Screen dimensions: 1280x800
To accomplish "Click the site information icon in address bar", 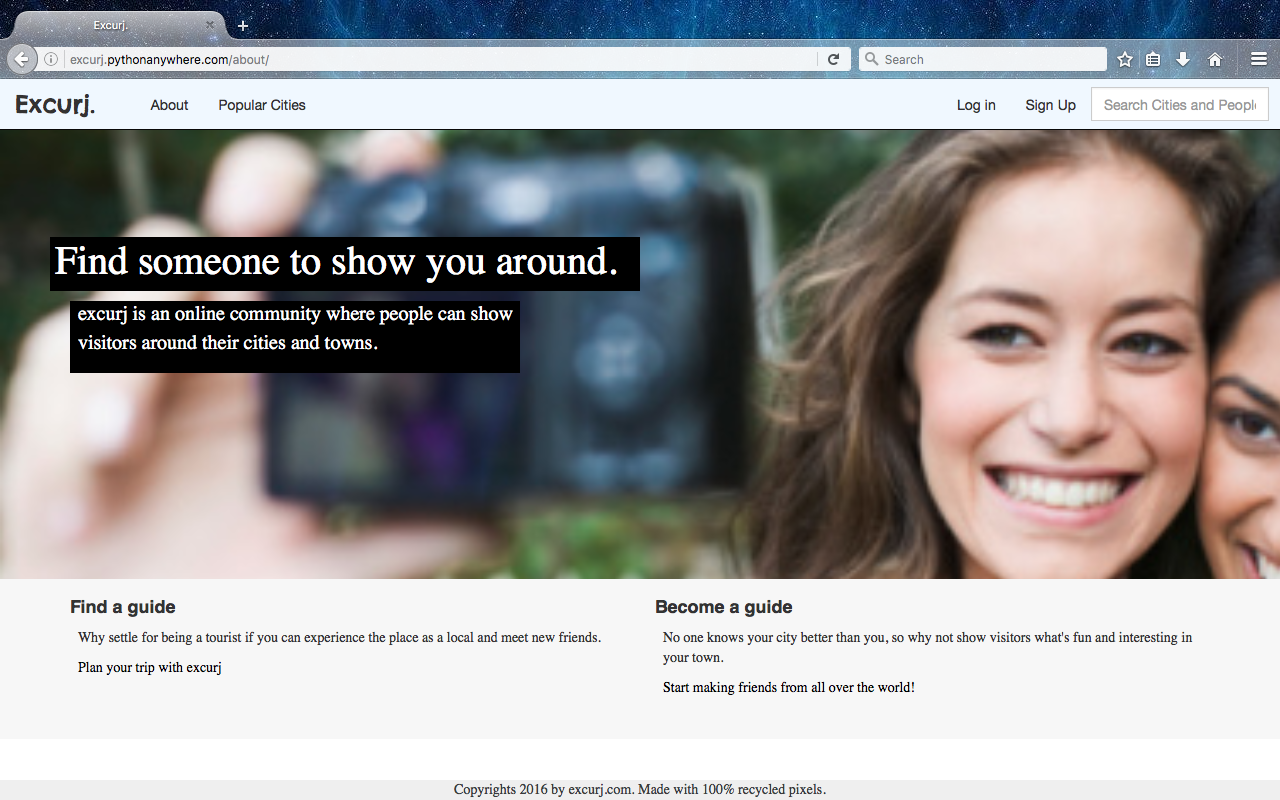I will (x=51, y=59).
